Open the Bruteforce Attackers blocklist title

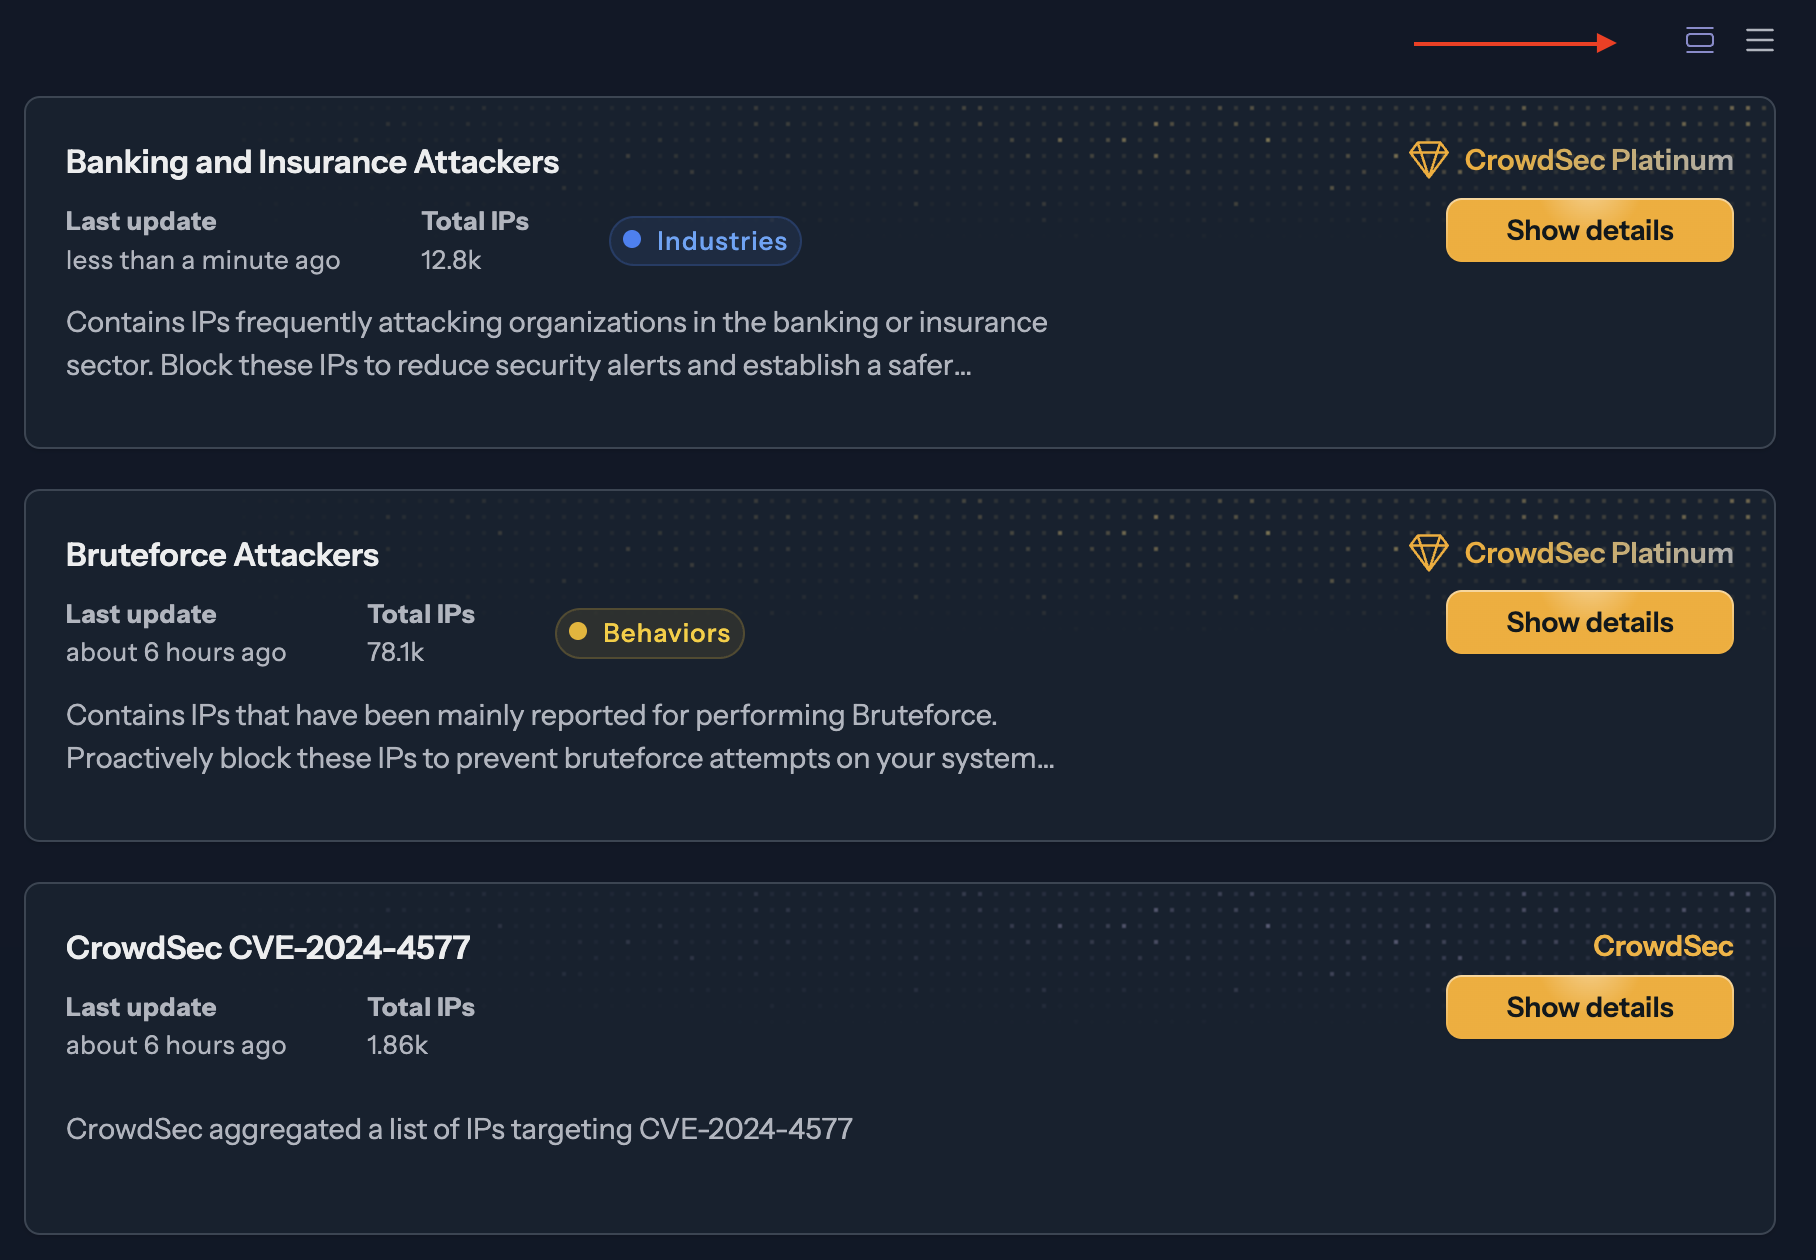click(222, 555)
